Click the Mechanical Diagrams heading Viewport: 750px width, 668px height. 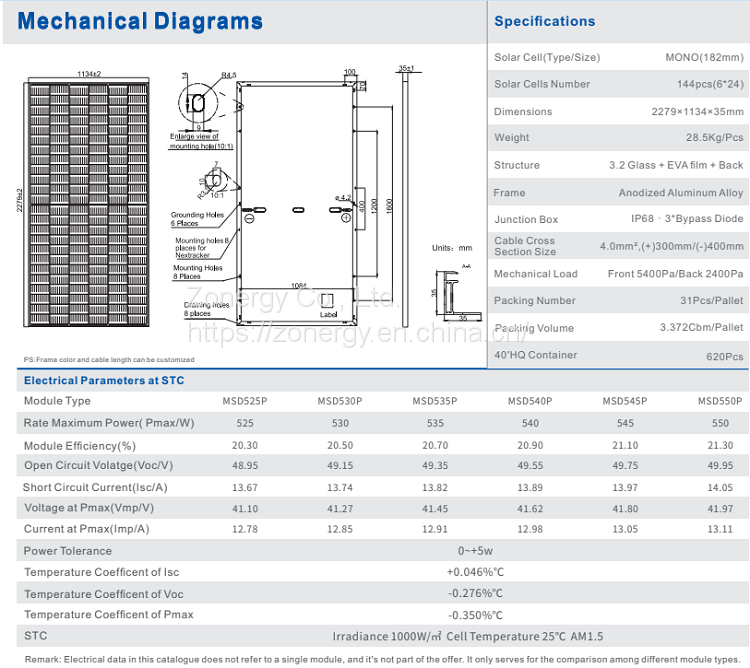[x=141, y=22]
